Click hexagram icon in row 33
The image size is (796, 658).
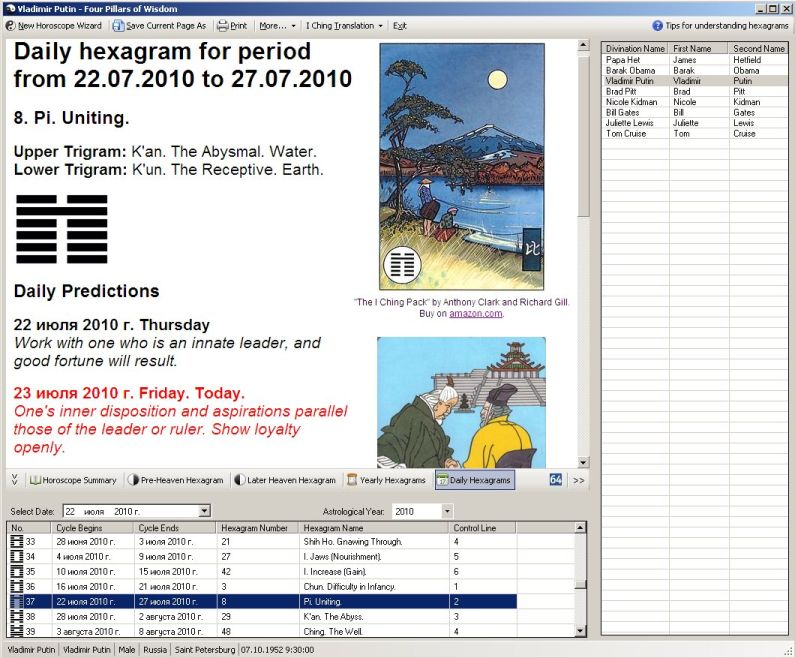click(17, 541)
